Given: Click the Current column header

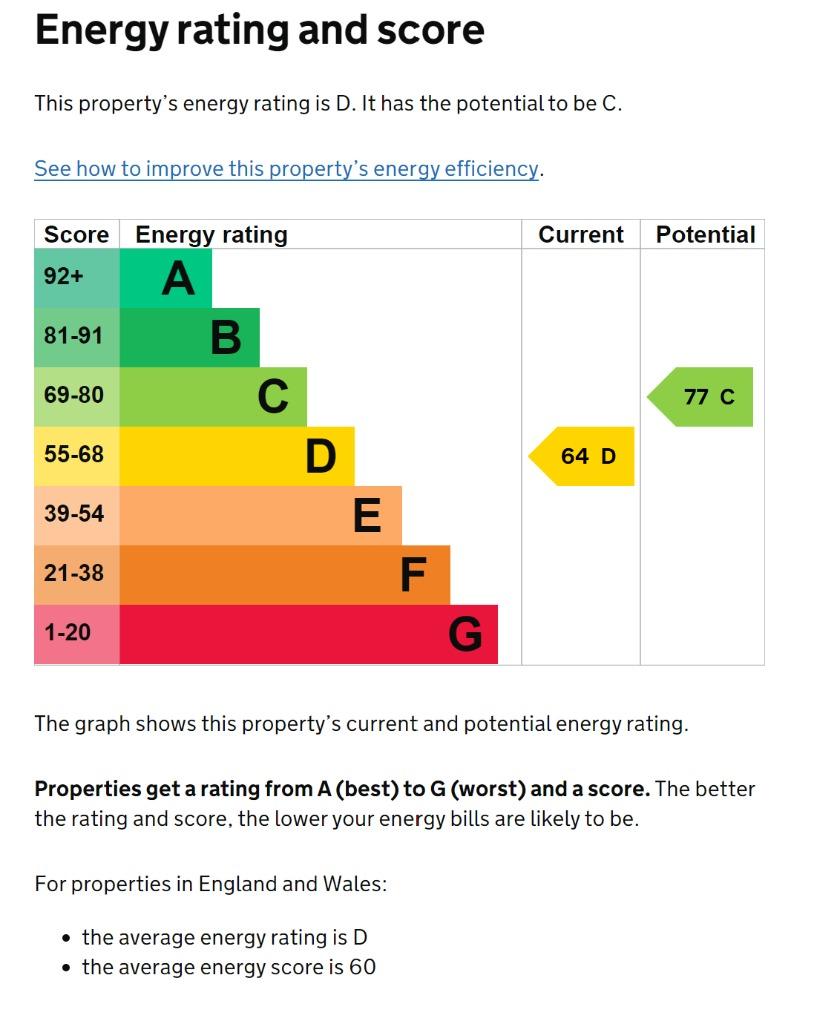Looking at the screenshot, I should (581, 235).
